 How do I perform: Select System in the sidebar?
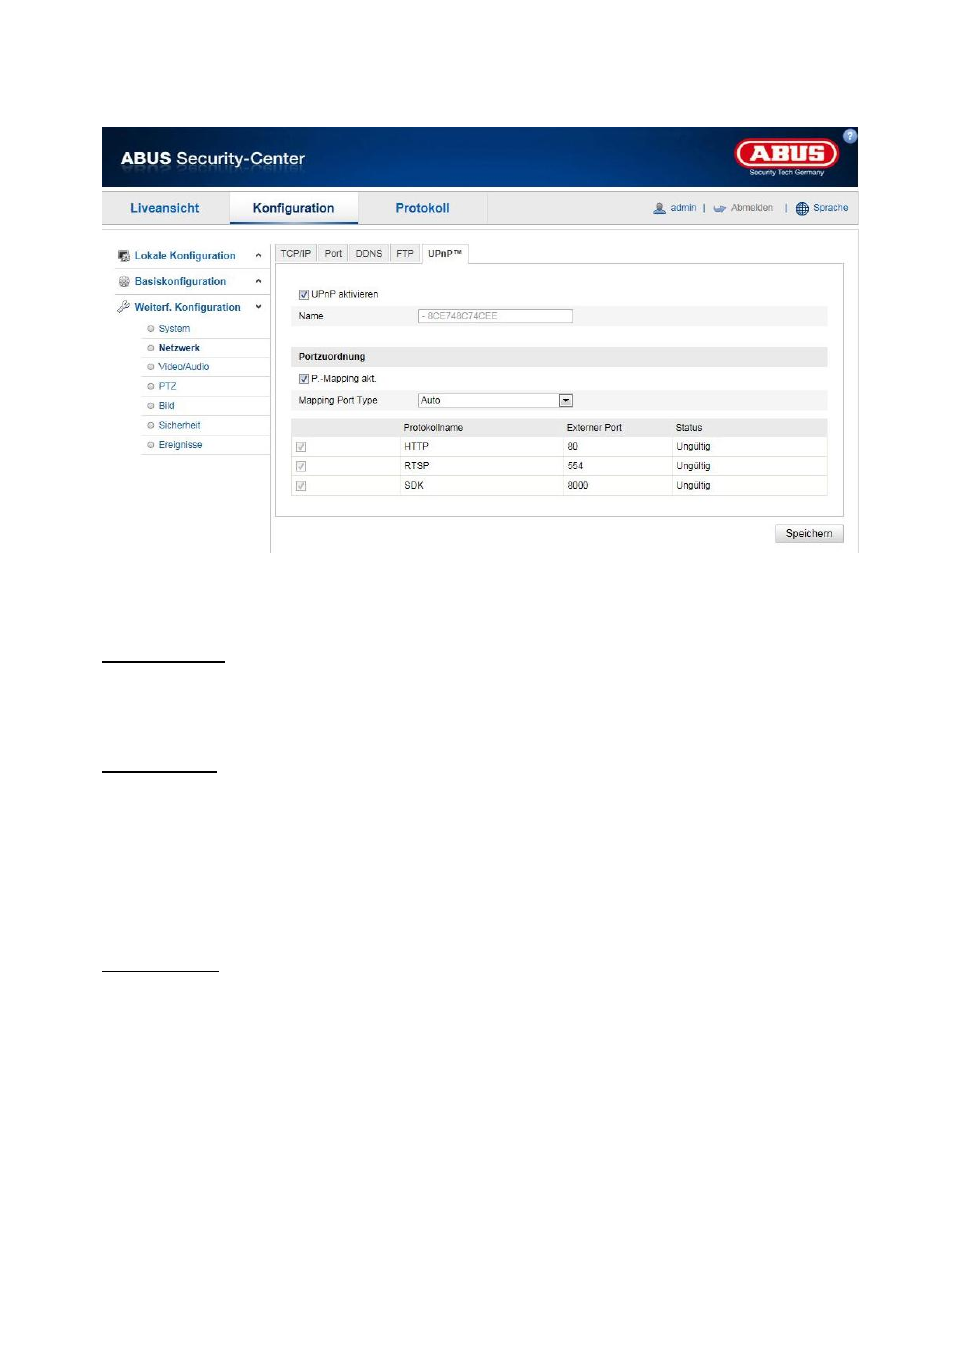174,329
